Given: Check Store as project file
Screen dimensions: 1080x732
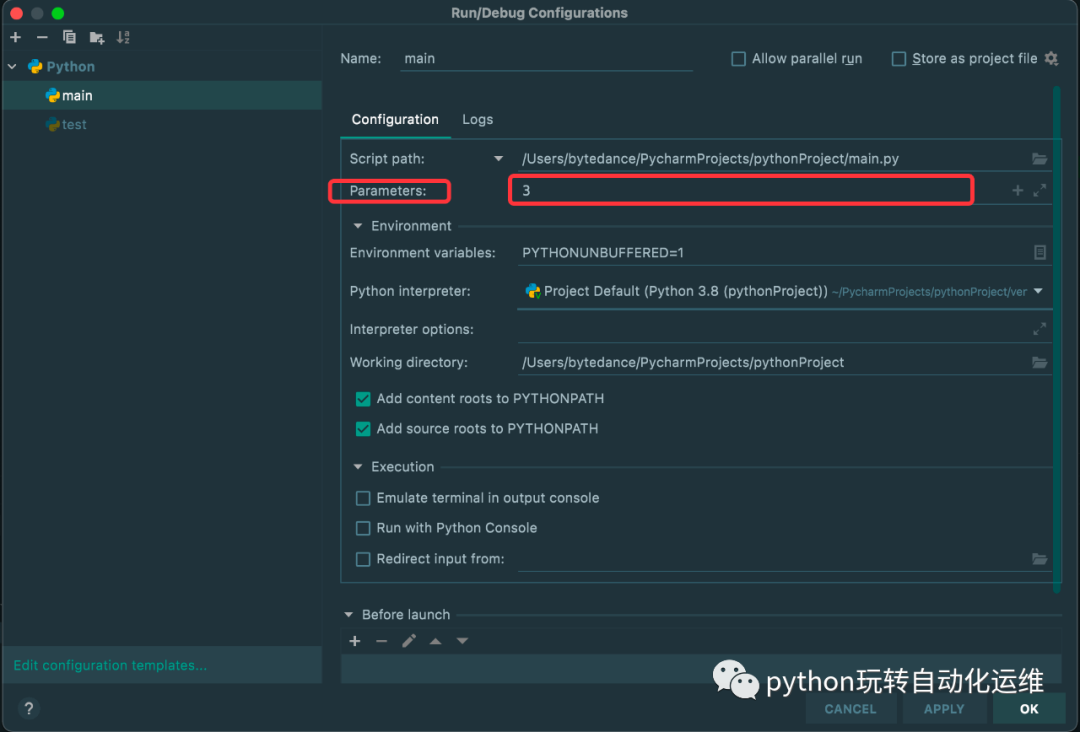Looking at the screenshot, I should pyautogui.click(x=899, y=59).
